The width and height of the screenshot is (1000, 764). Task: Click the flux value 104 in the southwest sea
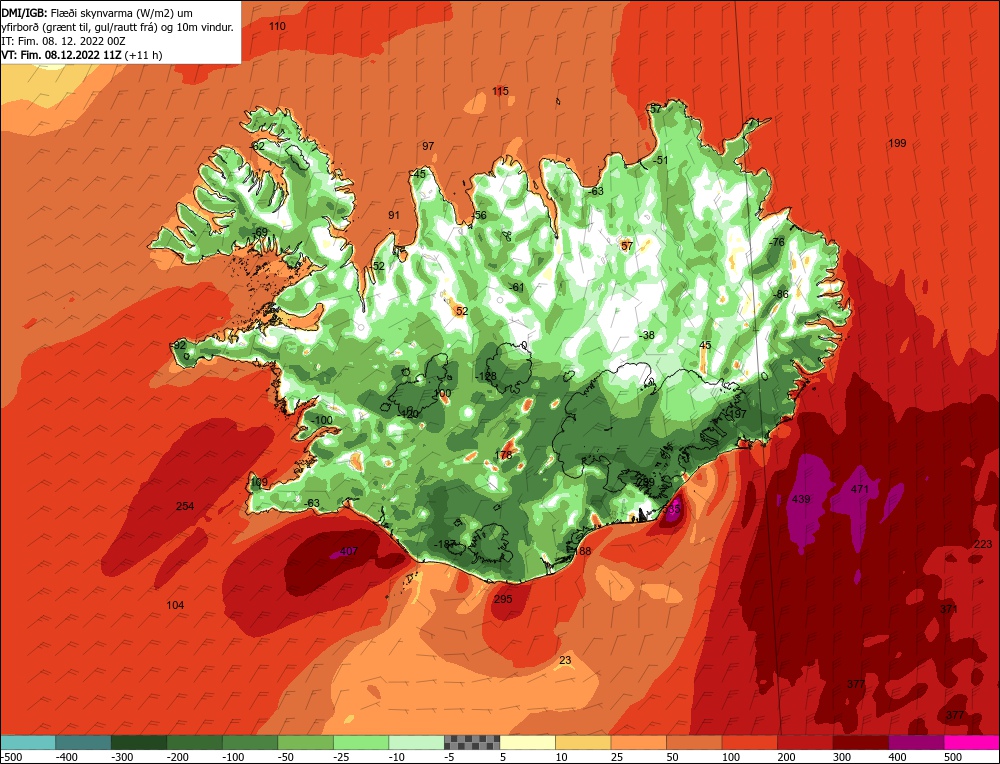[175, 605]
